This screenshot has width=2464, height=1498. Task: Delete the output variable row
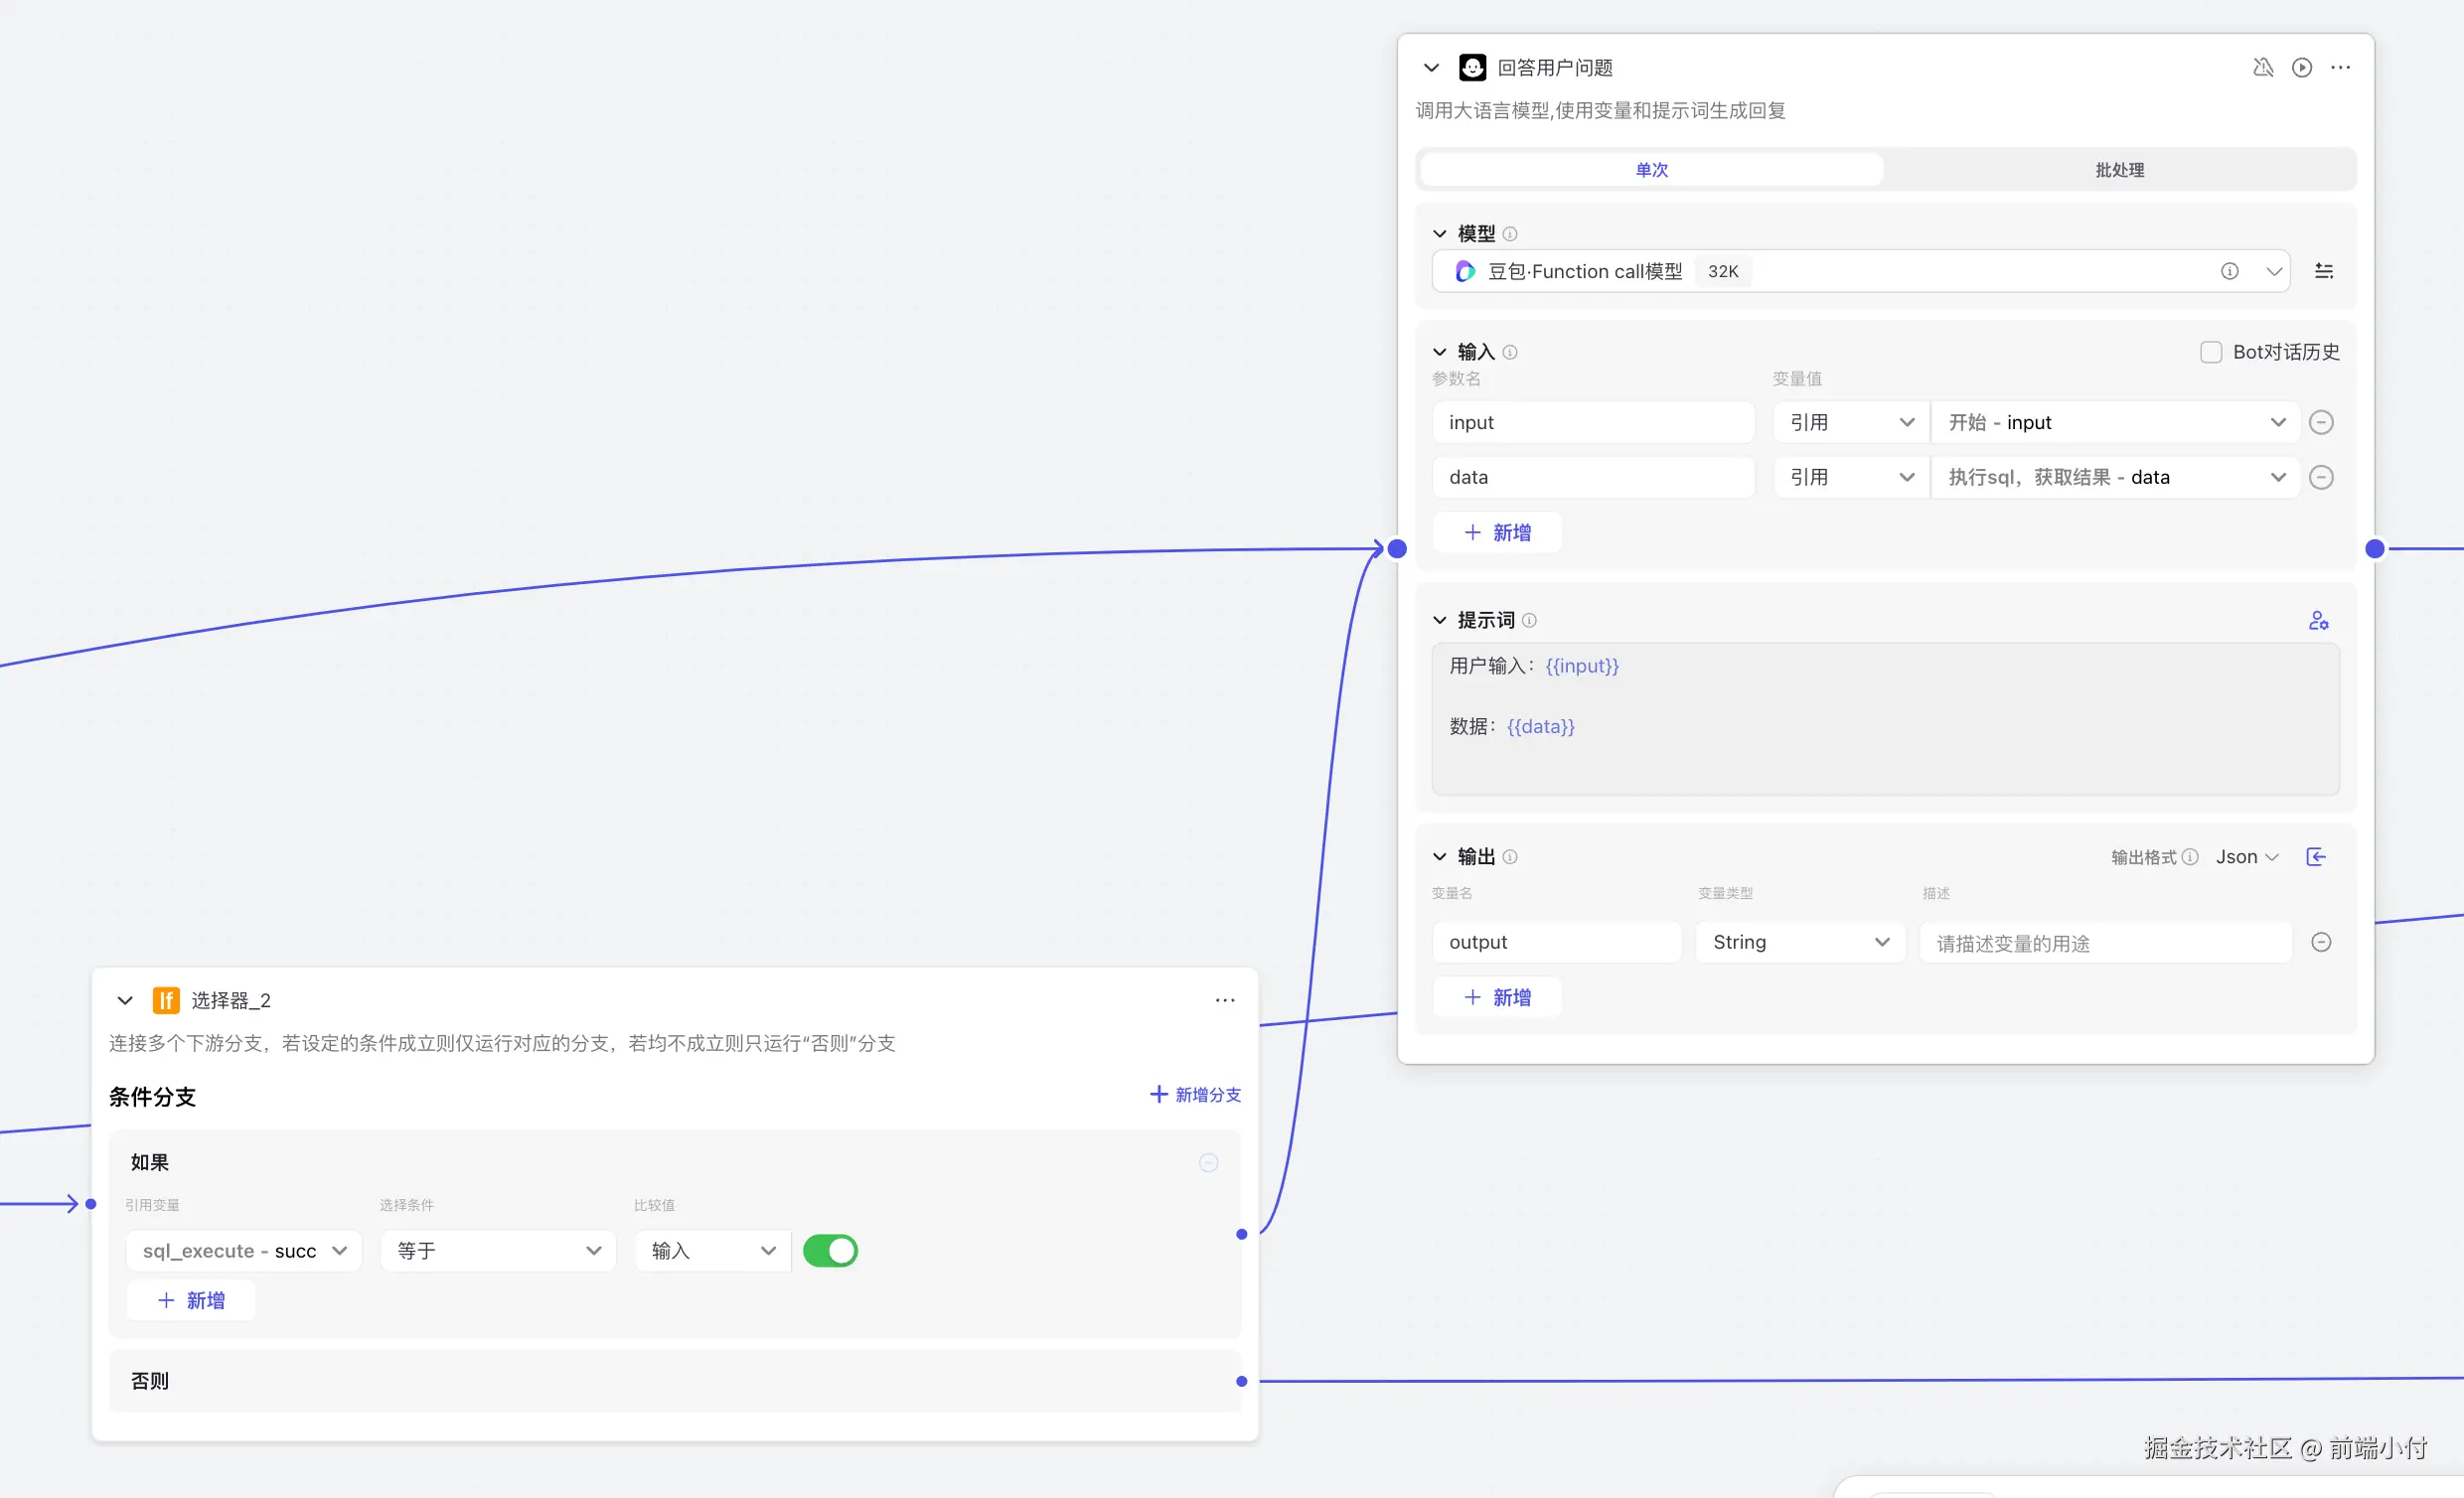2321,942
